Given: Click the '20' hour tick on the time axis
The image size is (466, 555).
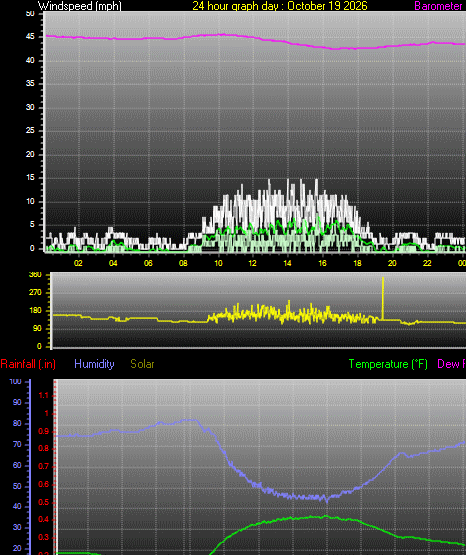Looking at the screenshot, I should (392, 263).
